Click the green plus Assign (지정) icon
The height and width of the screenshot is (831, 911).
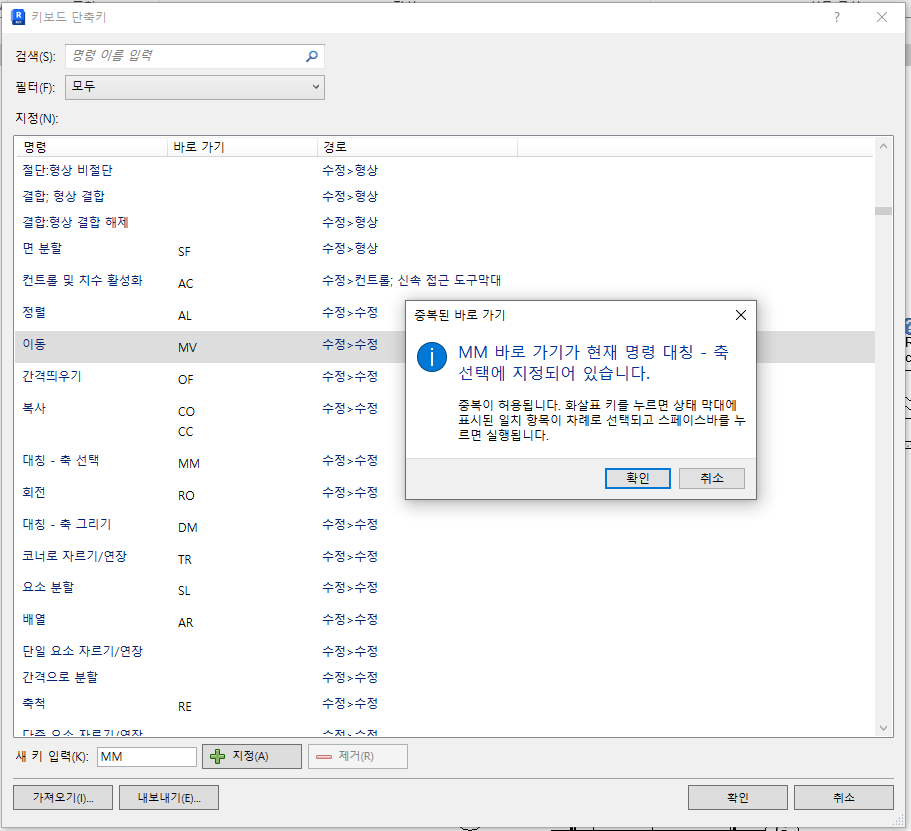216,756
